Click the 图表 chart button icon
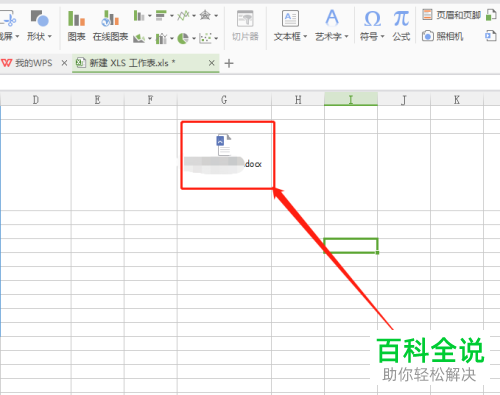 (76, 18)
